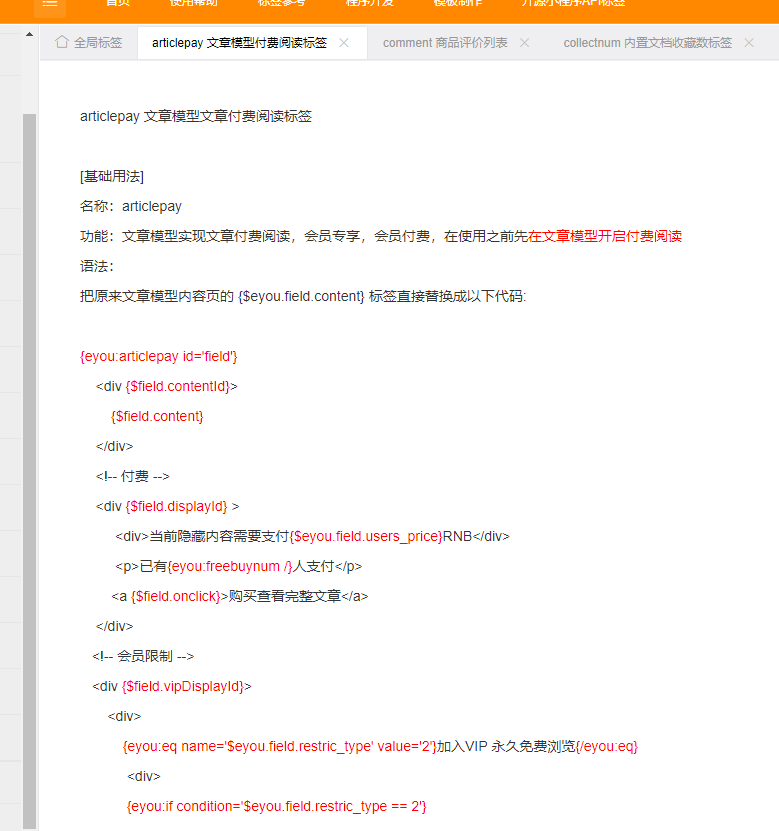Click the {$eyou.field.users_price} code text

coord(366,536)
